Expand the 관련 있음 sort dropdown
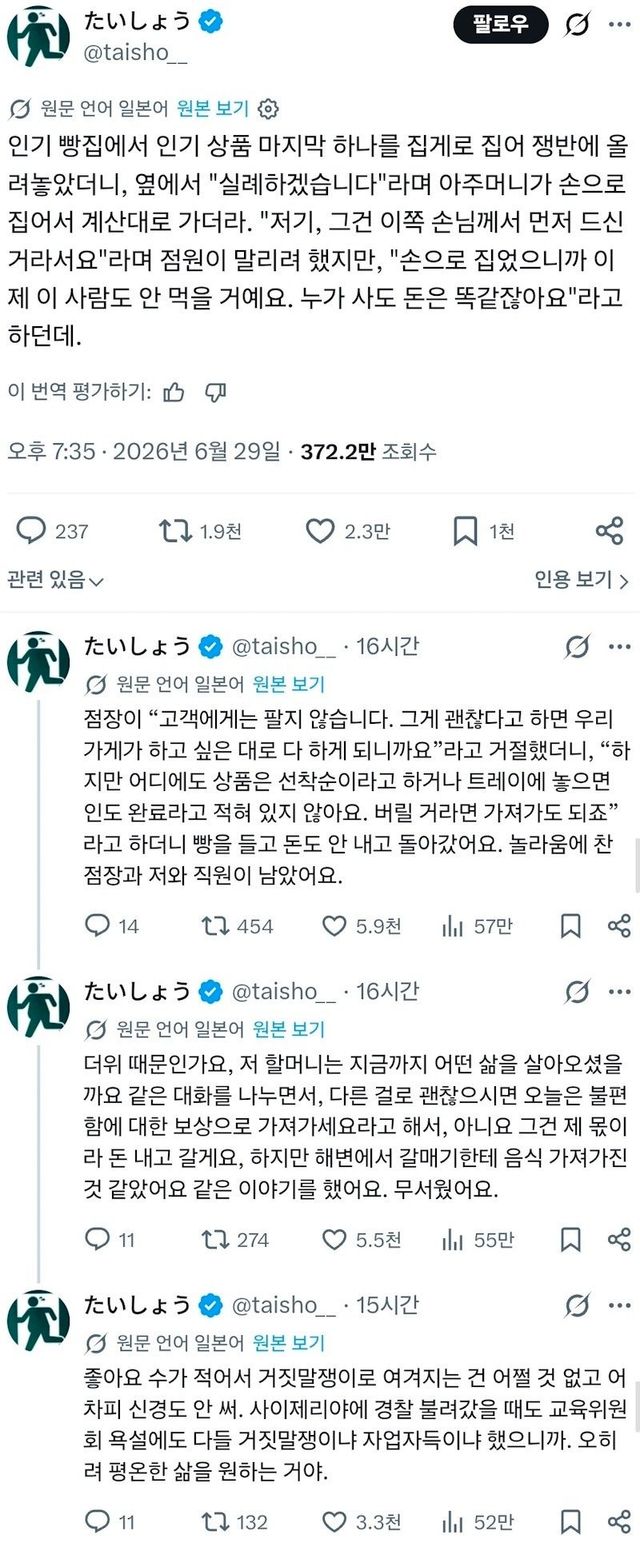This screenshot has width=640, height=1546. click(56, 579)
